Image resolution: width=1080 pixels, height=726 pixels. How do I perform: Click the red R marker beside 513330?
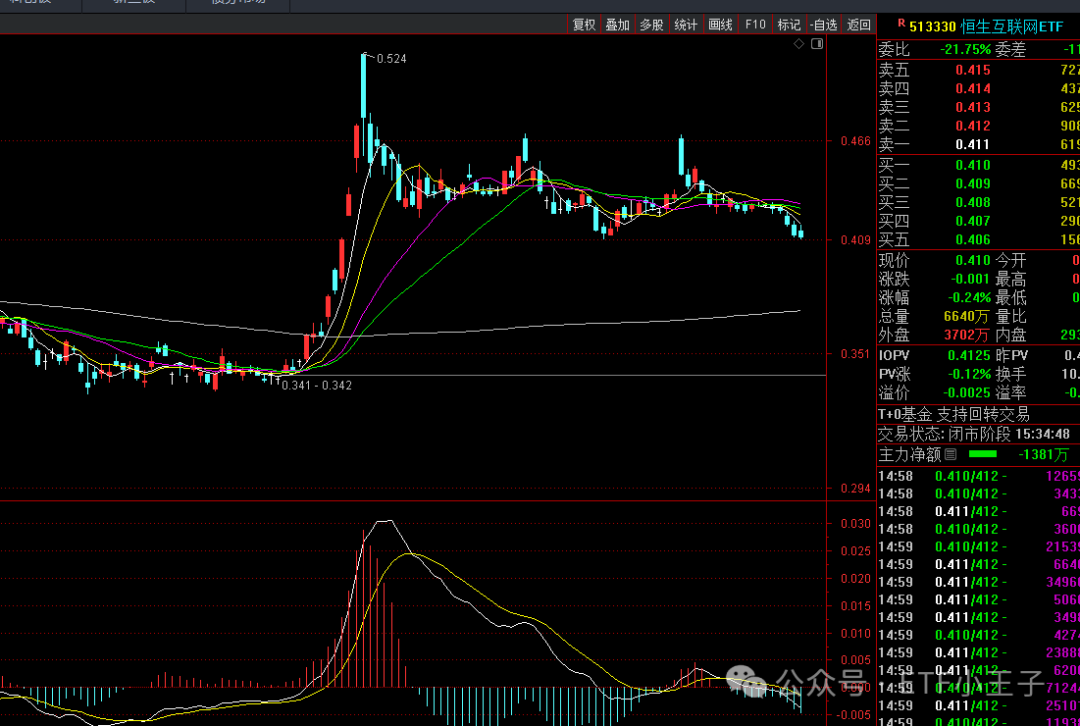901,23
